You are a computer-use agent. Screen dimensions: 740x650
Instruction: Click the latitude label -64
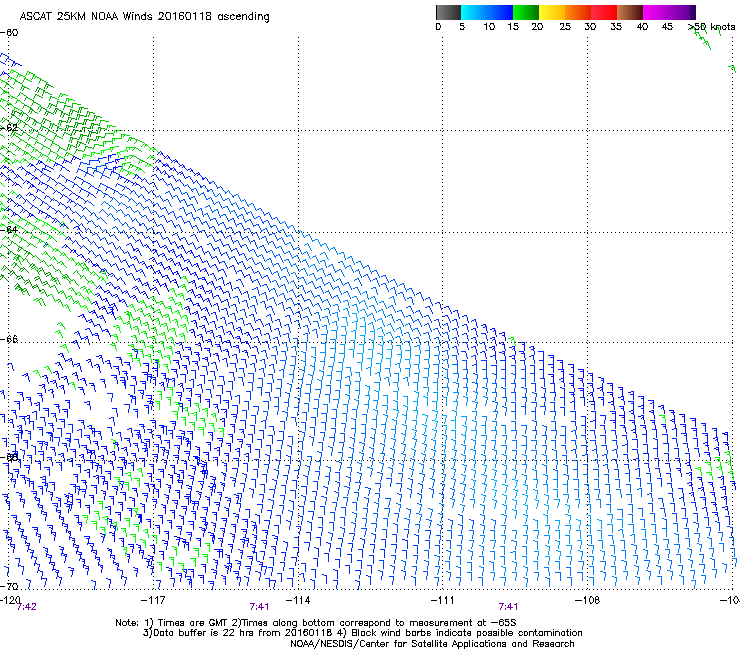9,230
